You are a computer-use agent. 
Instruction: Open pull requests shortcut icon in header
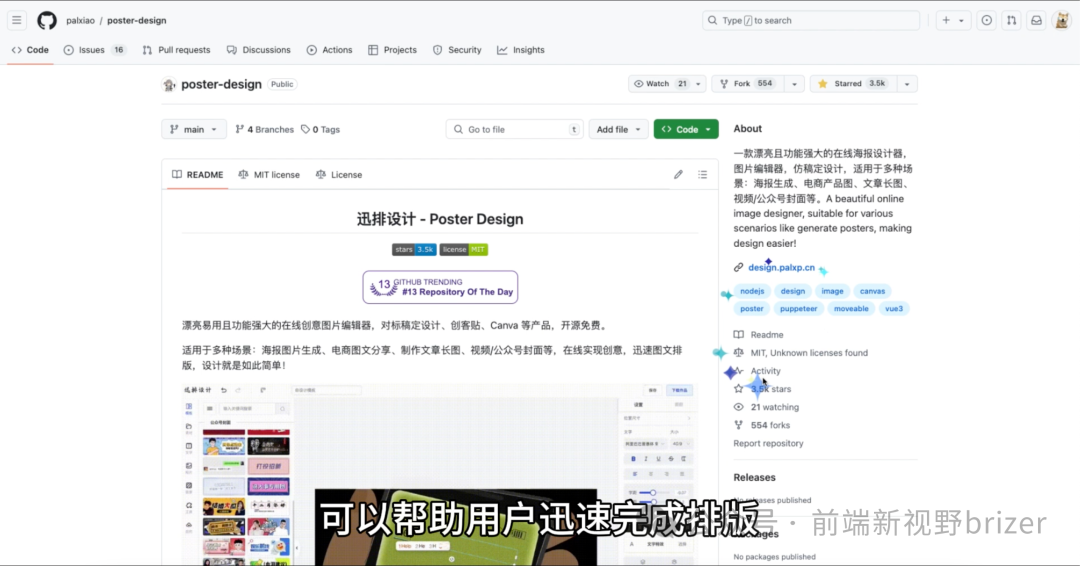(1011, 21)
